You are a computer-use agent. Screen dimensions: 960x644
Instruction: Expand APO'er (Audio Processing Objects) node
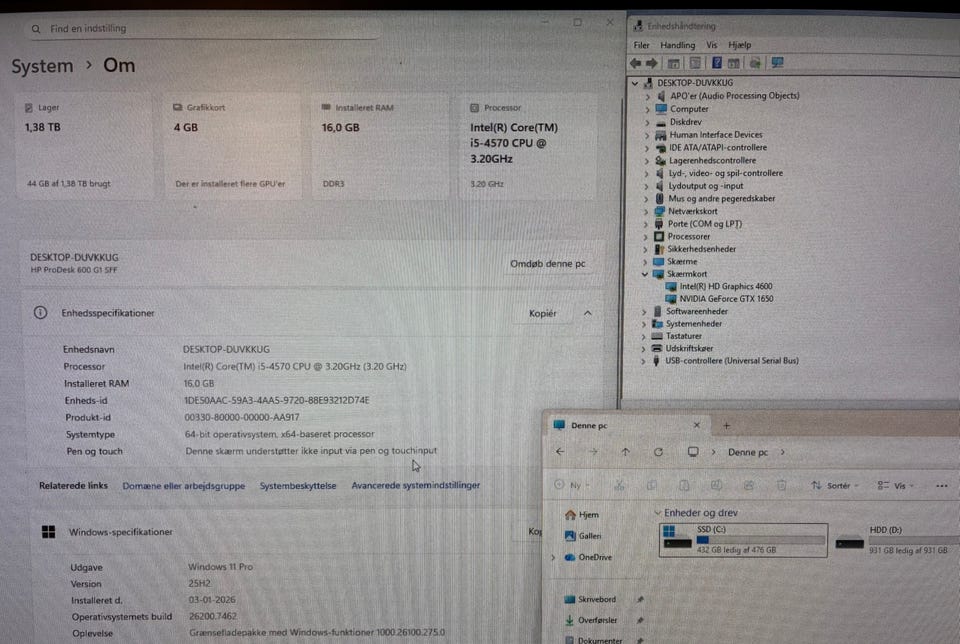(647, 96)
